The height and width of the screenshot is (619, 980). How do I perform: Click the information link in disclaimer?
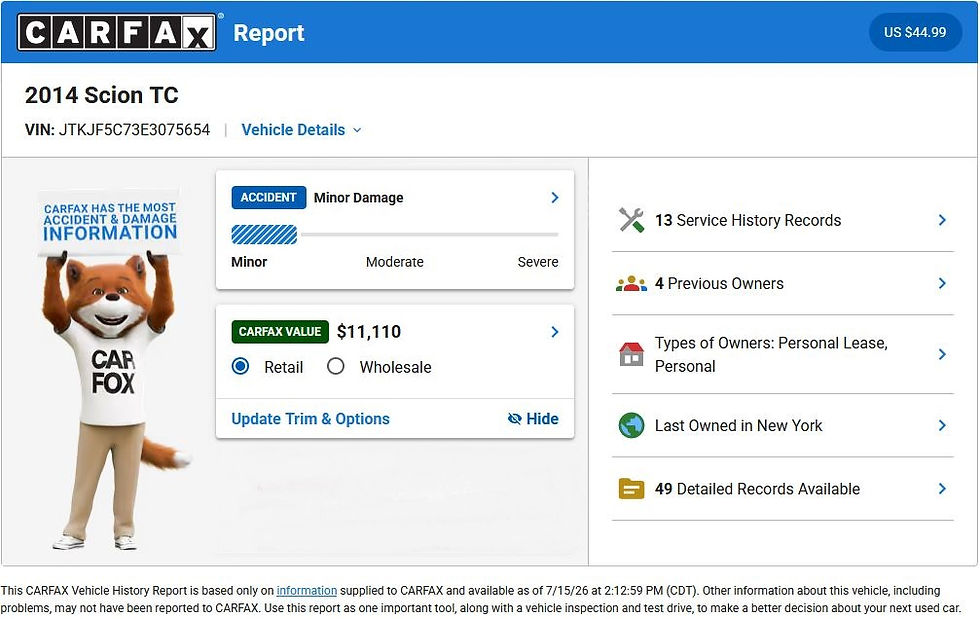click(x=306, y=591)
